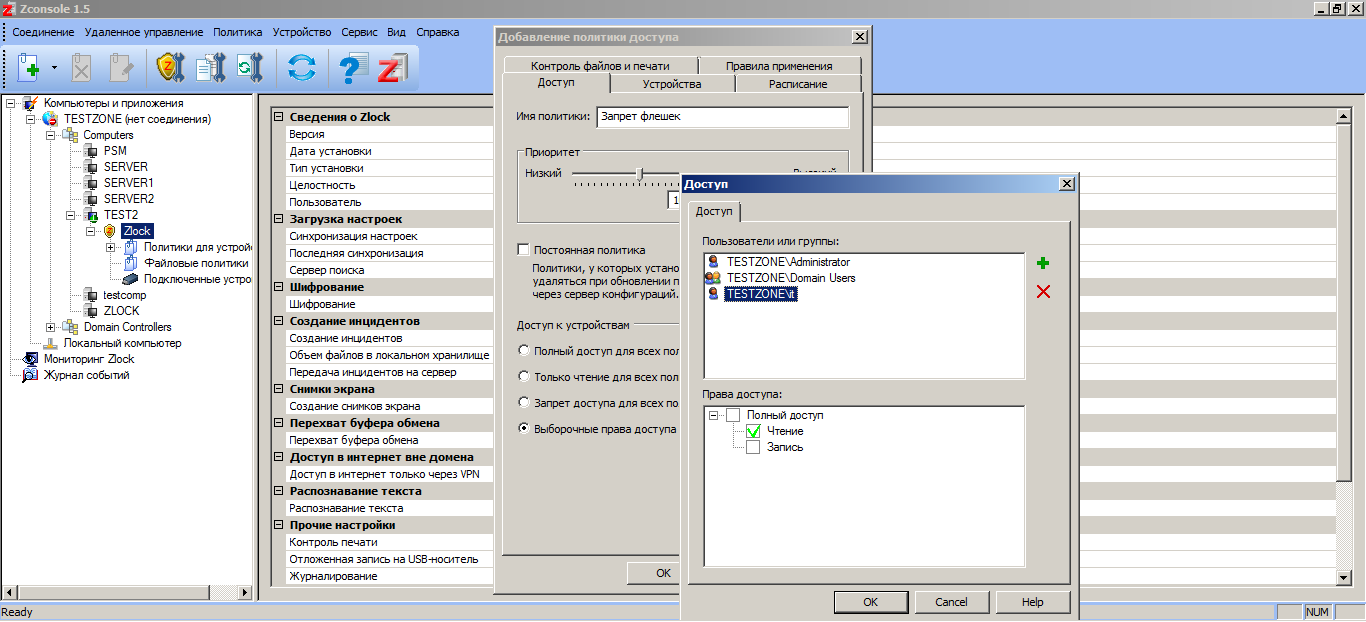Click the TEST2 computer icon in the tree
This screenshot has height=622, width=1366.
coord(91,215)
